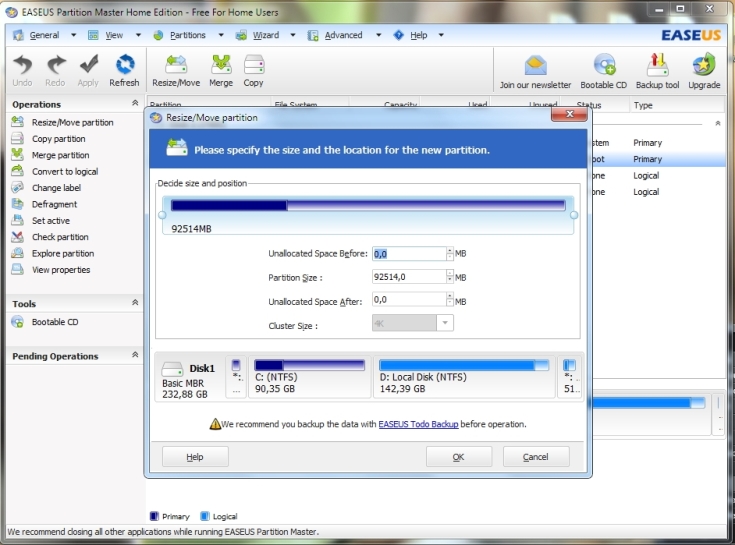Click the Cancel button
Image resolution: width=735 pixels, height=545 pixels.
tap(536, 457)
